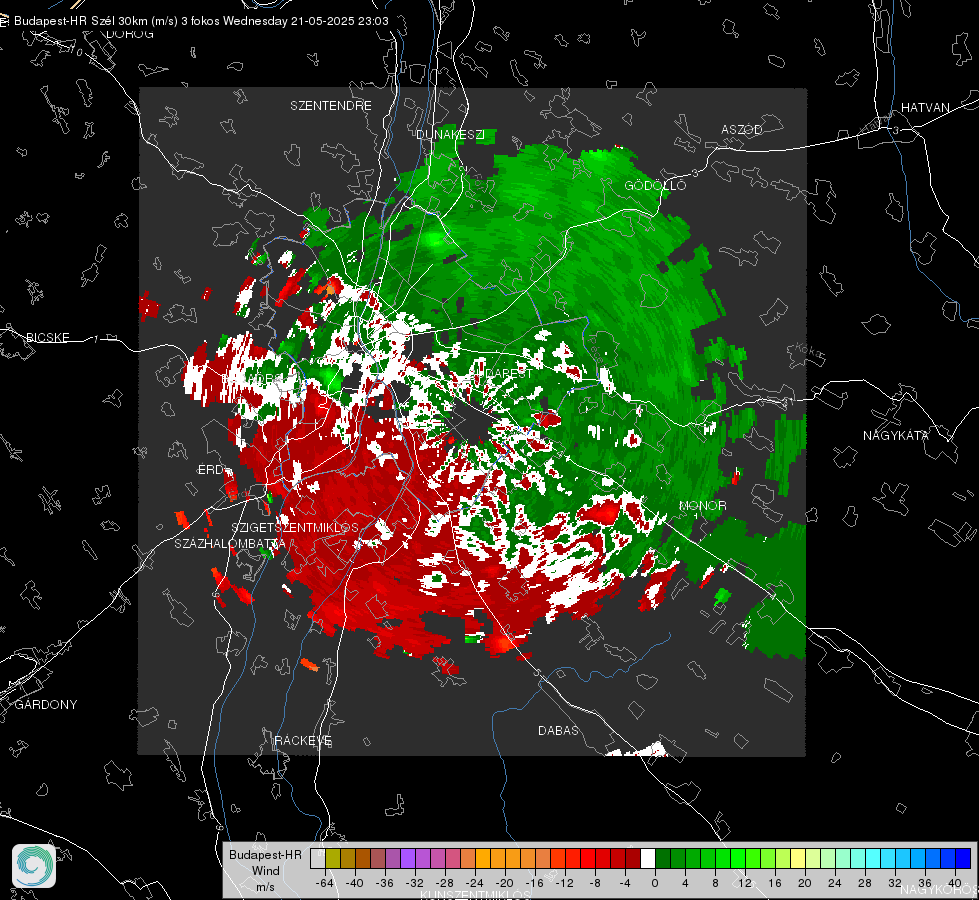Select the DABAS town label
Screen dimensions: 979x900
(x=558, y=731)
